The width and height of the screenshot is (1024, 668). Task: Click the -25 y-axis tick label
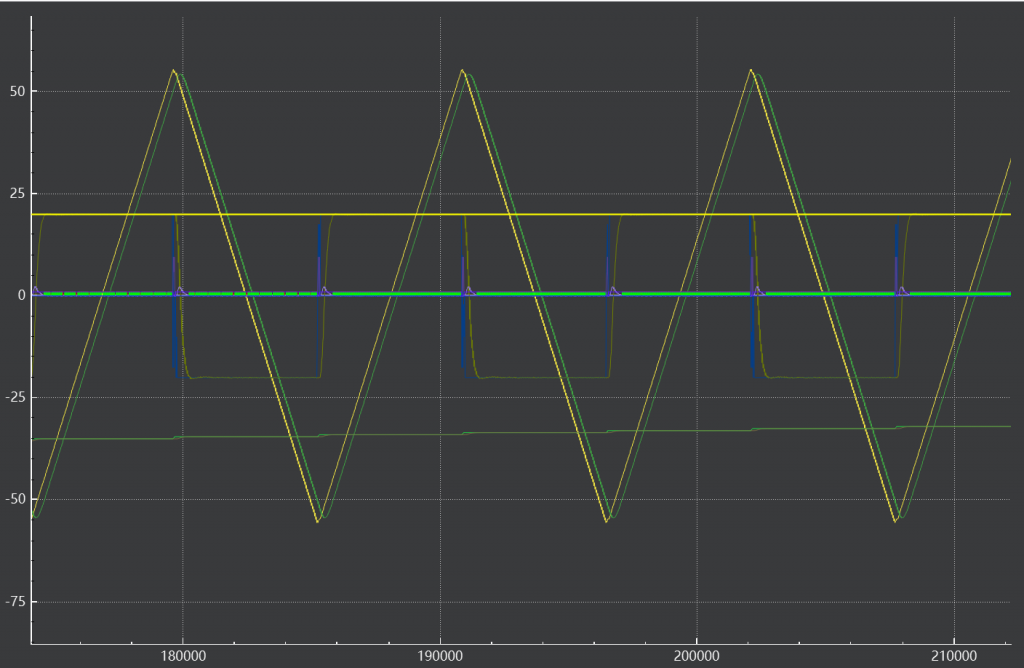[x=15, y=397]
